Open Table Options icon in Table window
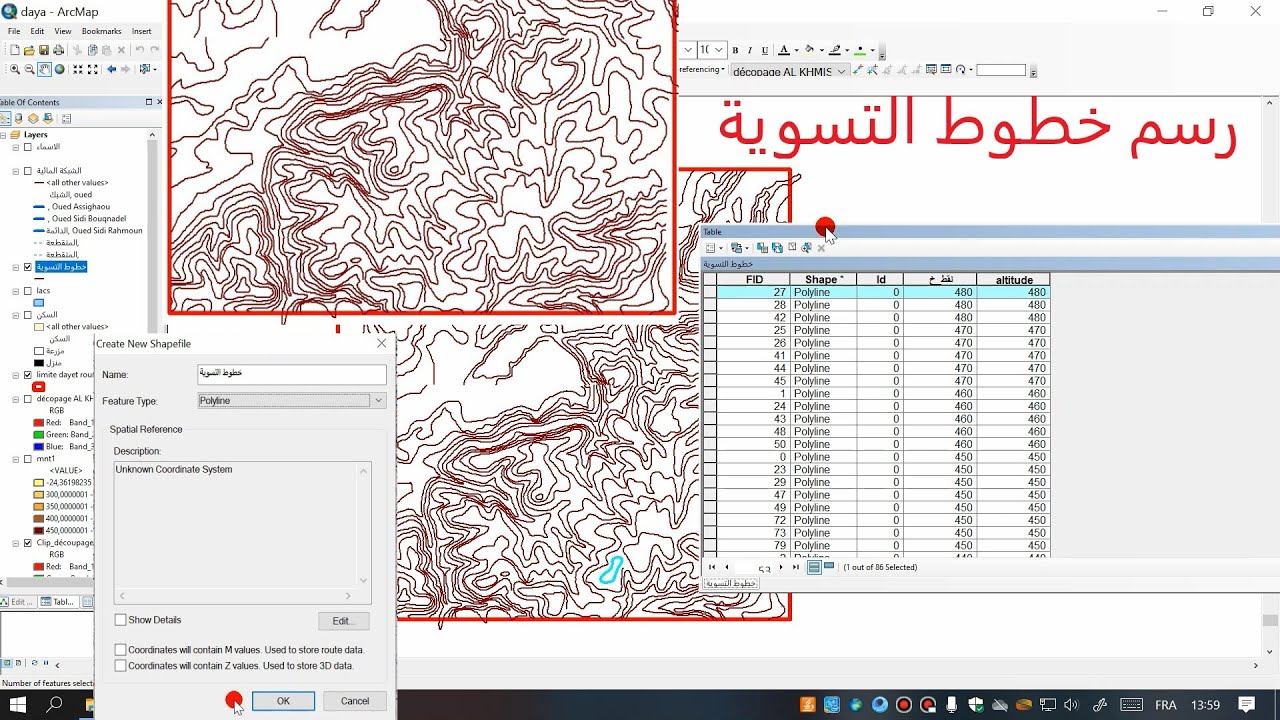The width and height of the screenshot is (1280, 720). tap(711, 247)
